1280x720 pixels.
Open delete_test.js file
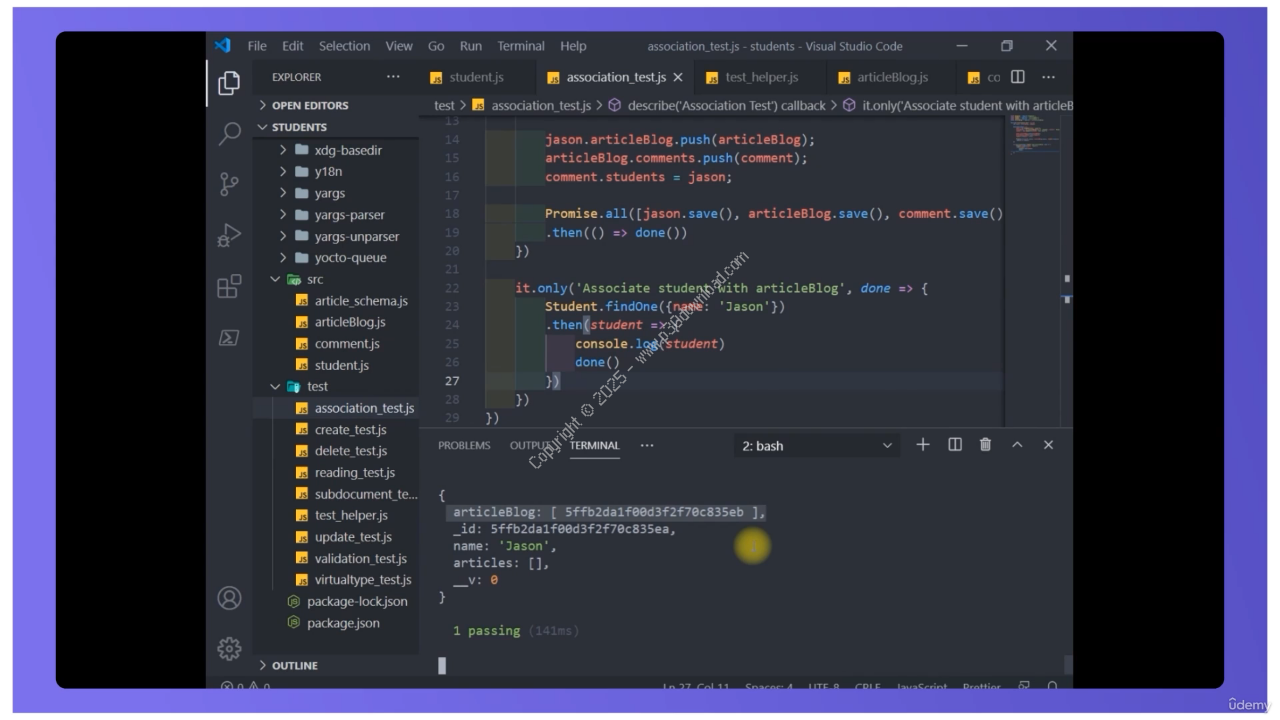(x=336, y=451)
